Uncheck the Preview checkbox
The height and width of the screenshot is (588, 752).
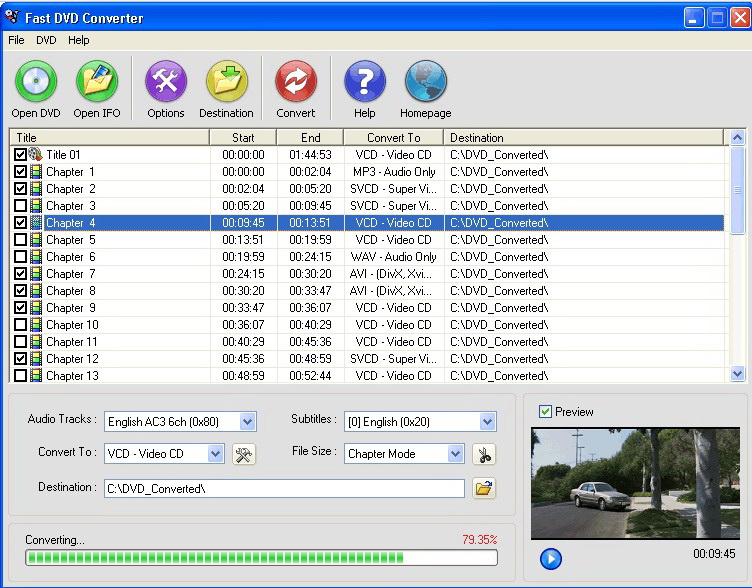click(x=545, y=411)
